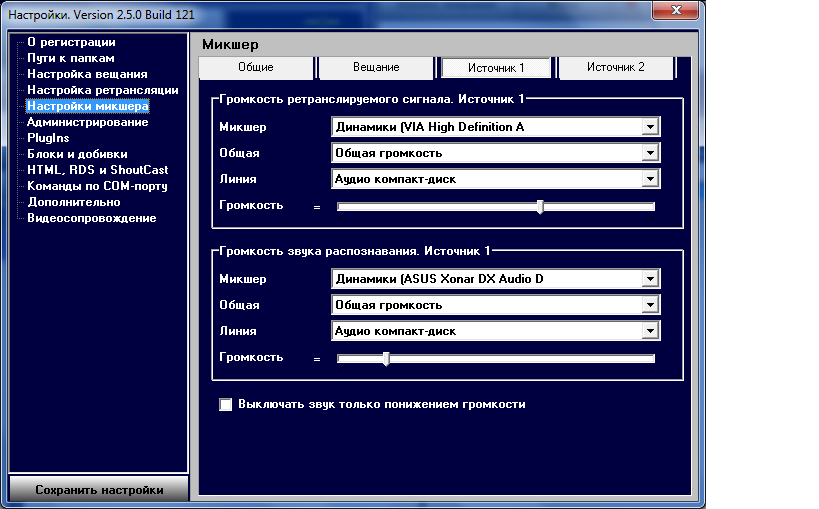Click retransmitted signal Громкость slider handle
Viewport: 819px width, 509px height.
(x=540, y=206)
